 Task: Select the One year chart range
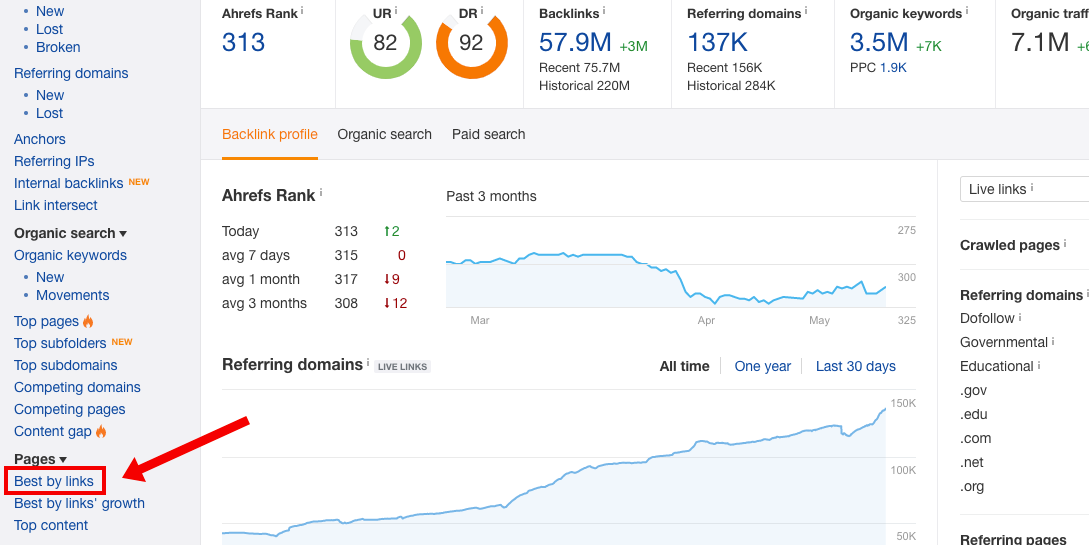point(763,366)
